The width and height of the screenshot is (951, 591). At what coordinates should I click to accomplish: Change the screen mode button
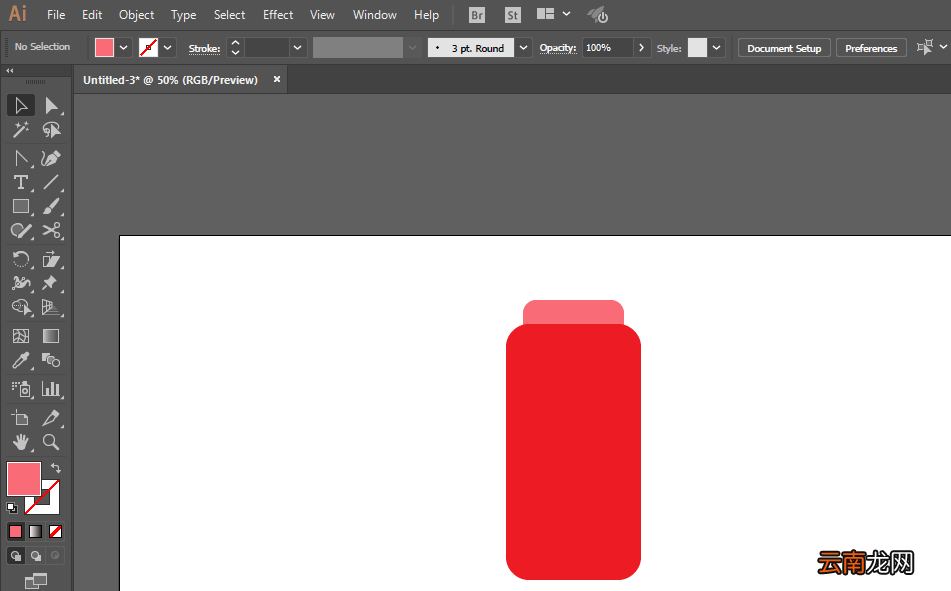[x=36, y=581]
